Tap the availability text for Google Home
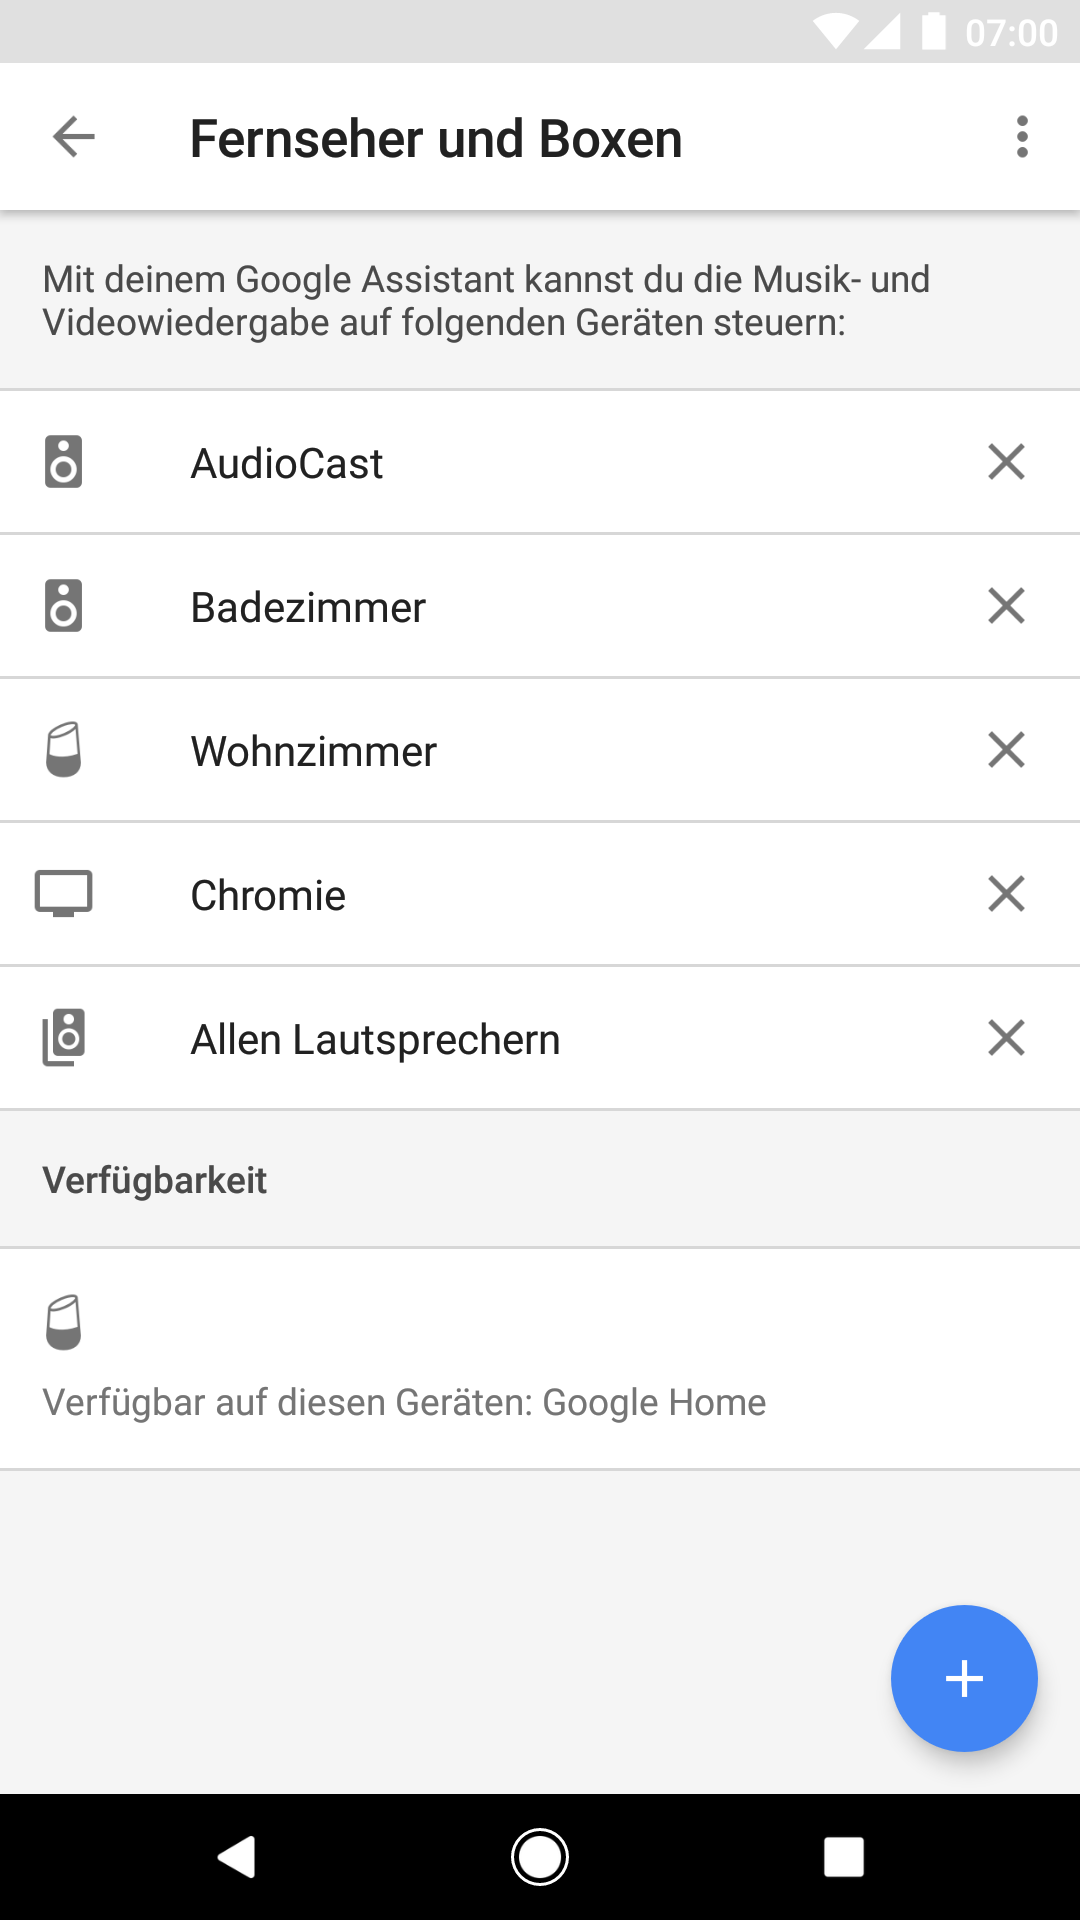The image size is (1080, 1920). click(404, 1403)
